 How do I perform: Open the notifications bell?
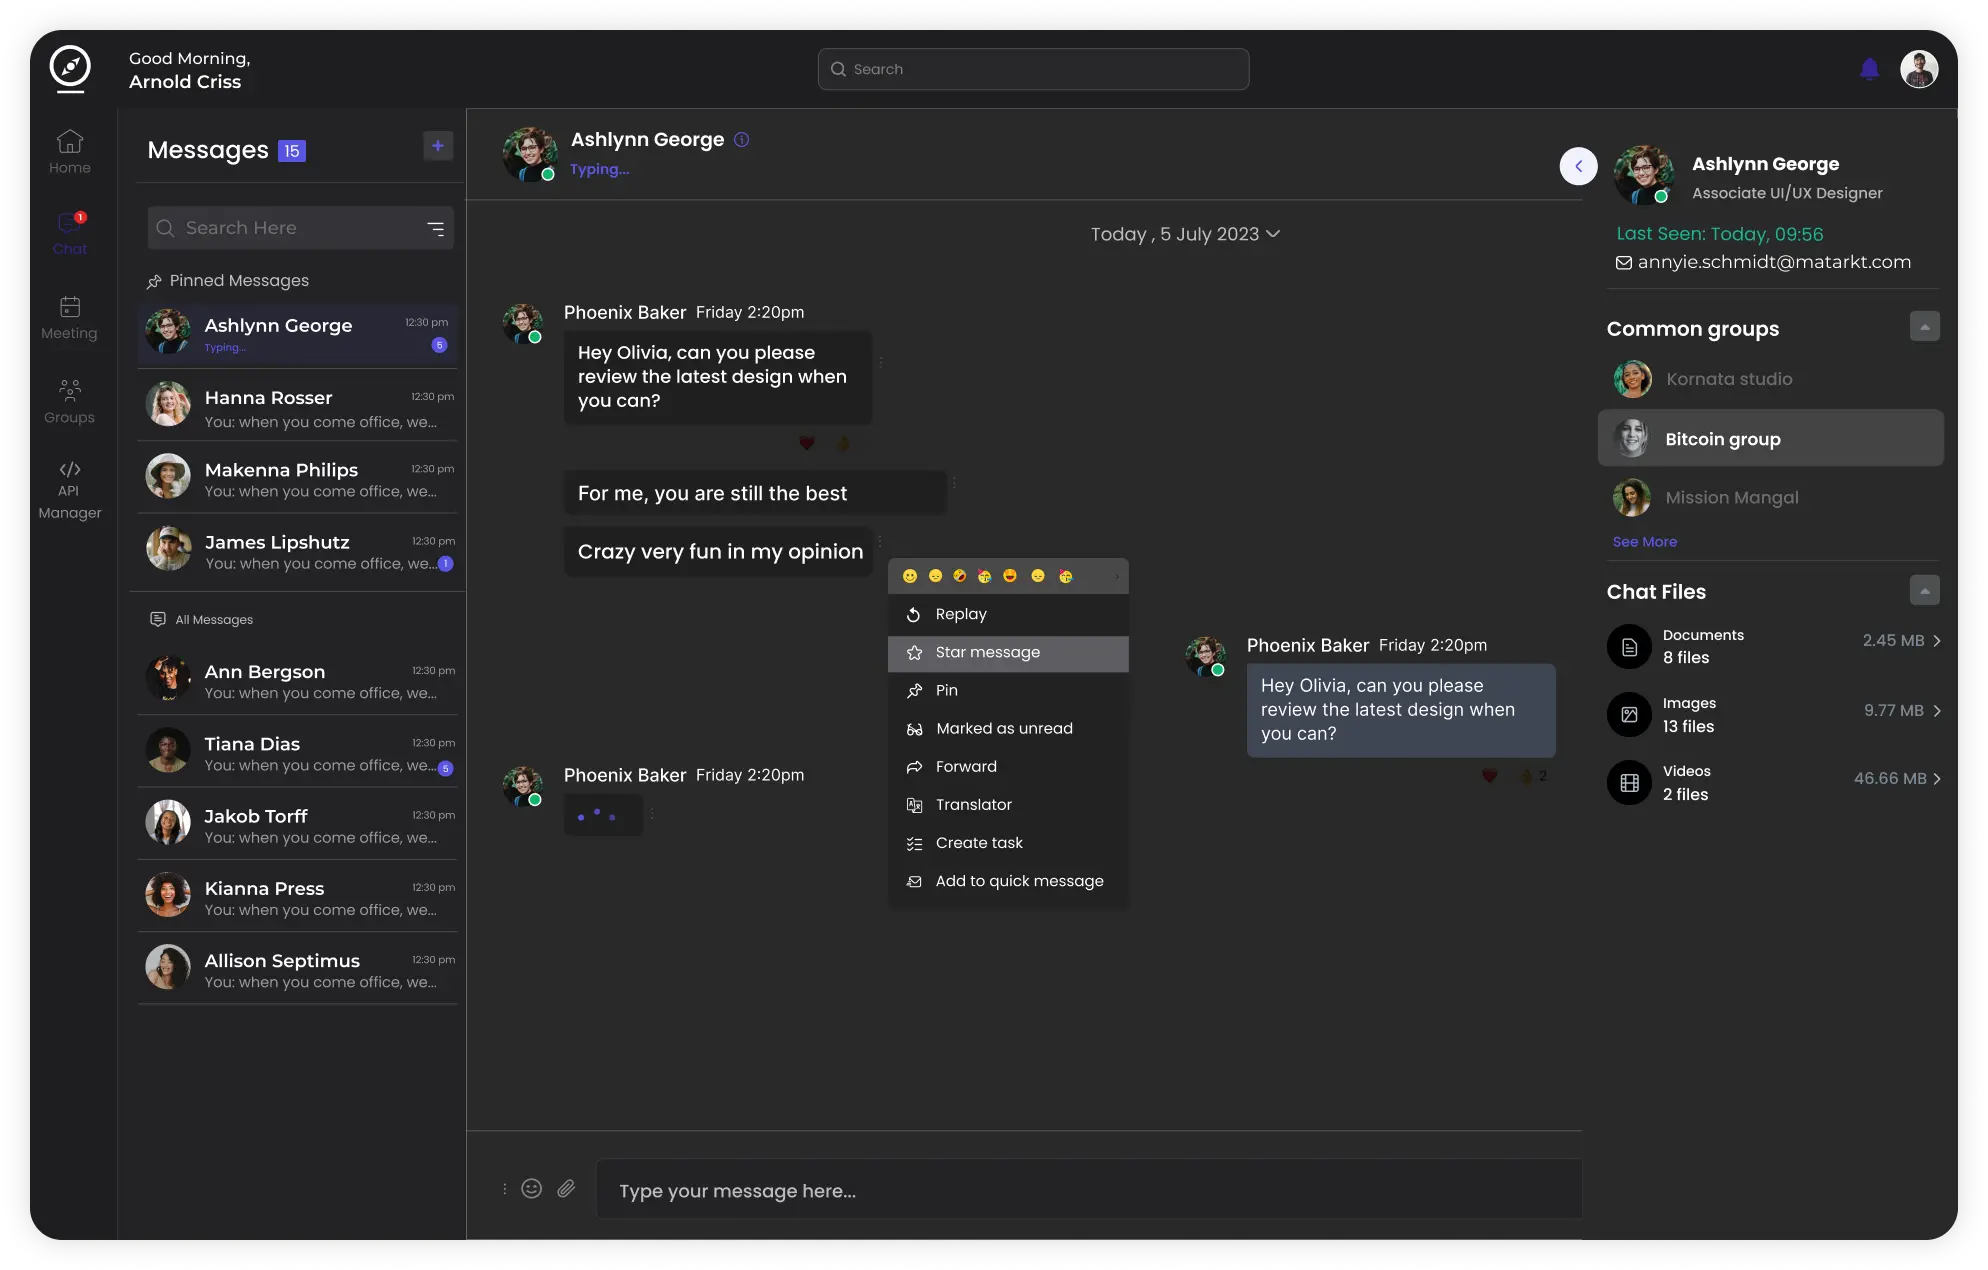pos(1869,69)
